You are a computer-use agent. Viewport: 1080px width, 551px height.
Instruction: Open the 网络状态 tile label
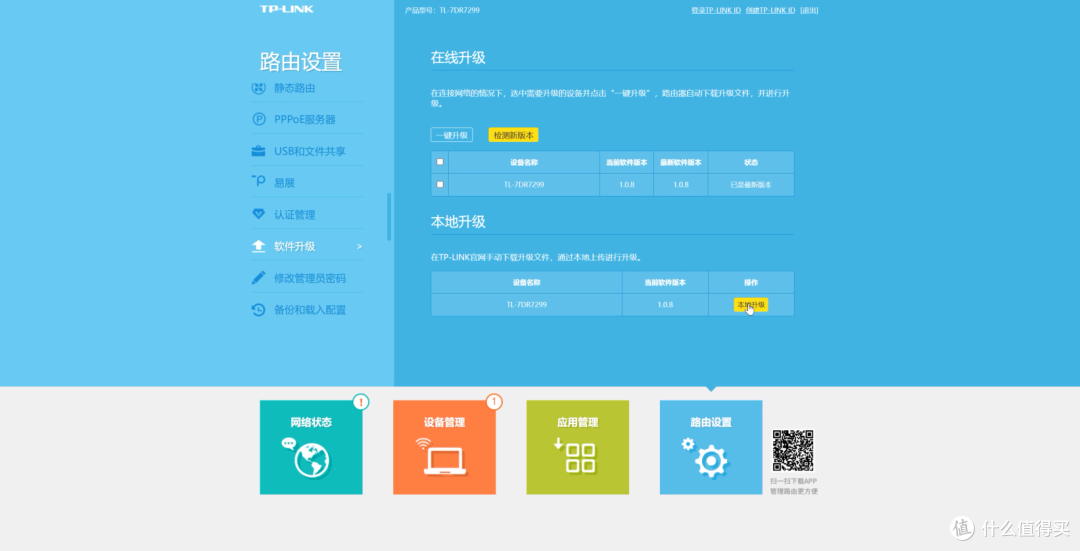point(311,422)
